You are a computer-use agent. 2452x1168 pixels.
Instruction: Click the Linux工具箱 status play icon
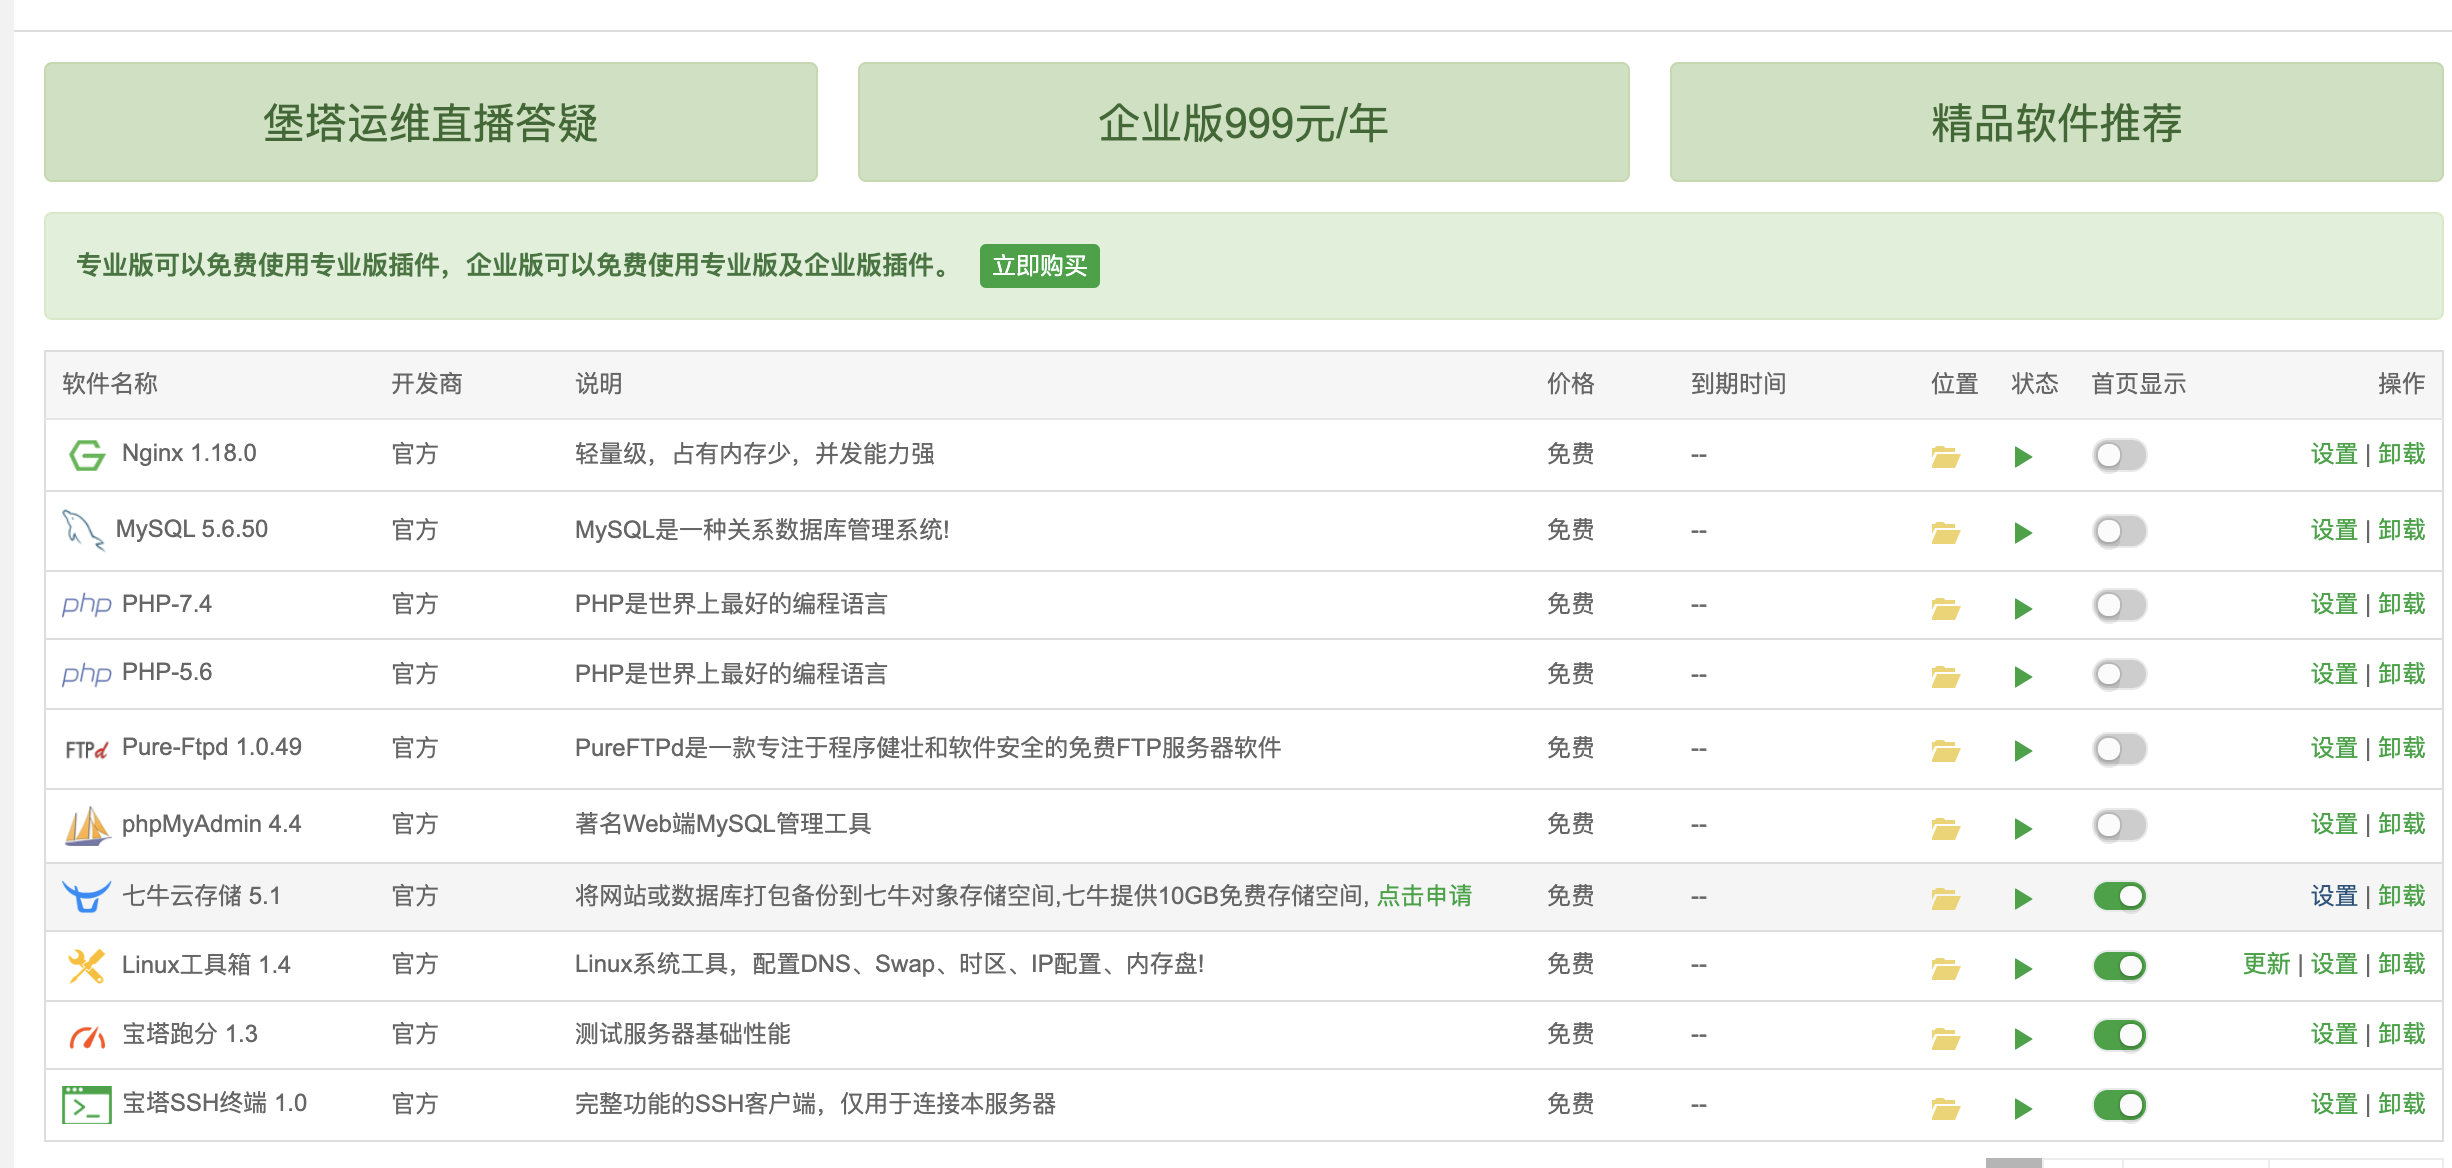tap(2023, 968)
